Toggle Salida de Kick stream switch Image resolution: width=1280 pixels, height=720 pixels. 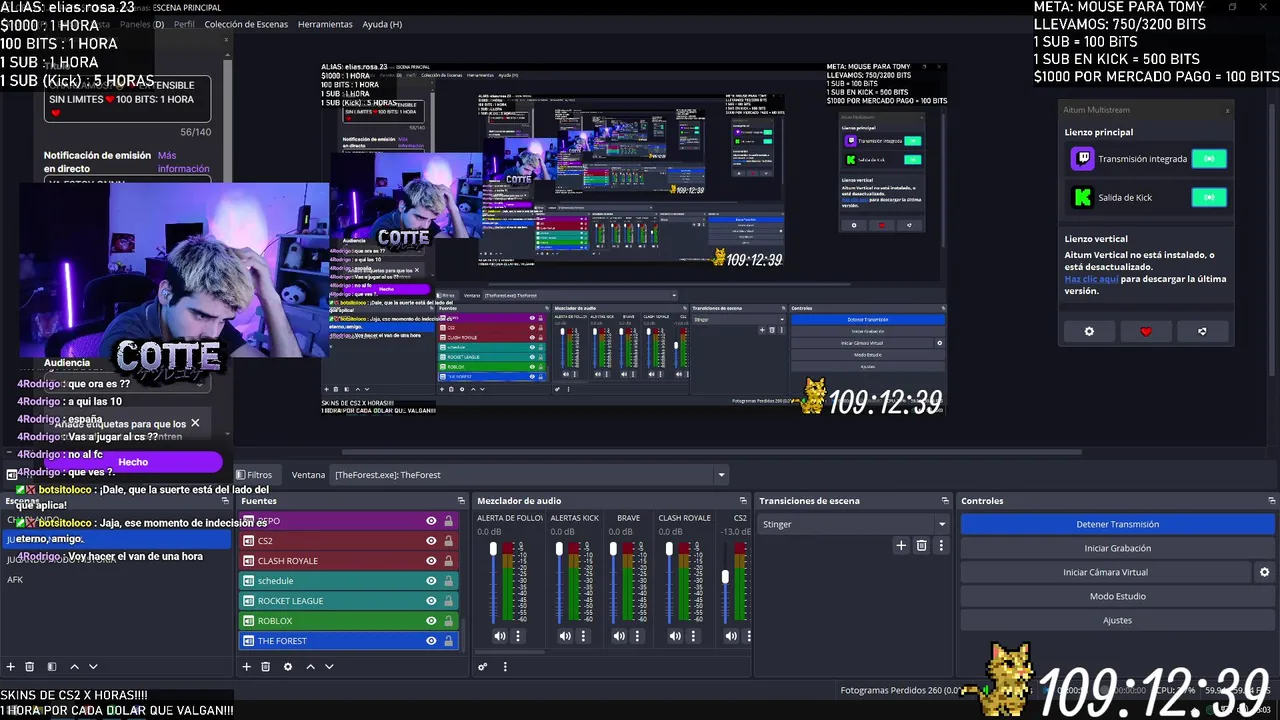[x=1209, y=197]
